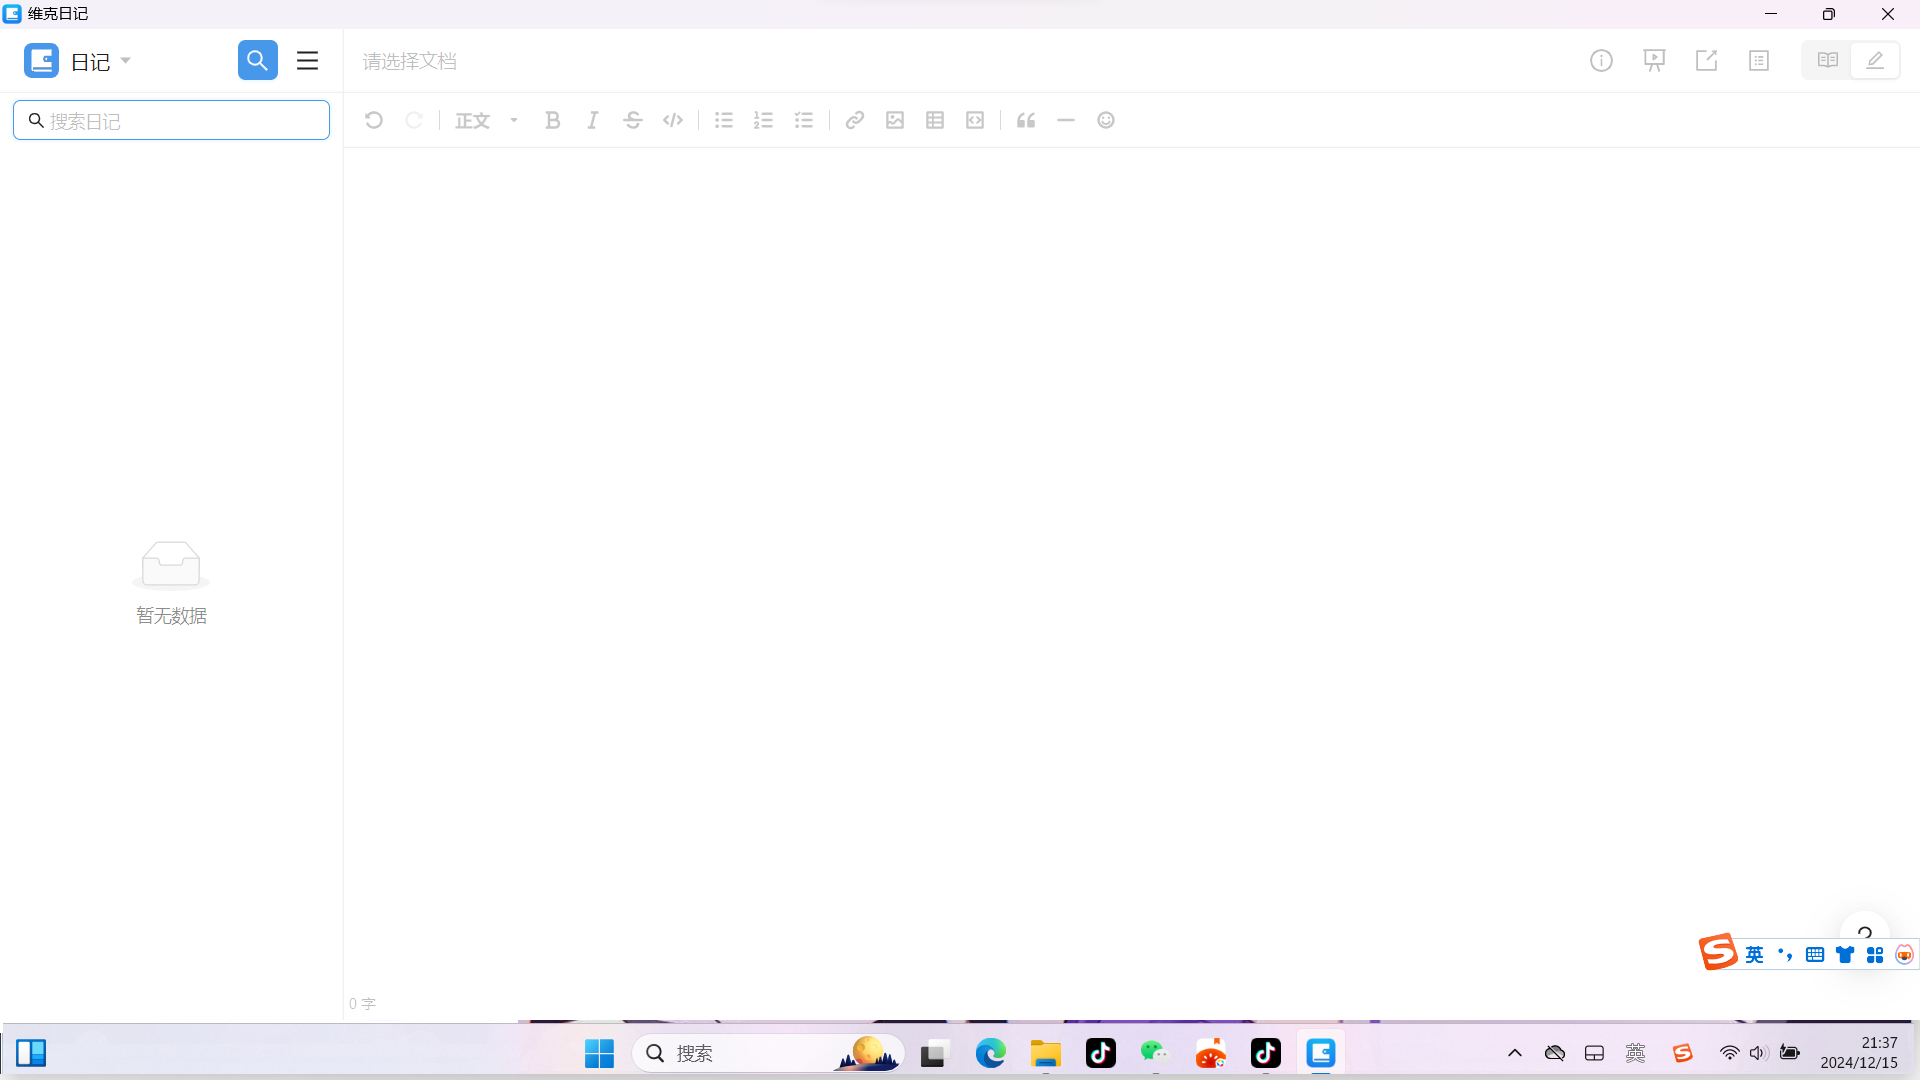Click the redo icon in editor toolbar
Viewport: 1920px width, 1080px height.
[x=414, y=120]
